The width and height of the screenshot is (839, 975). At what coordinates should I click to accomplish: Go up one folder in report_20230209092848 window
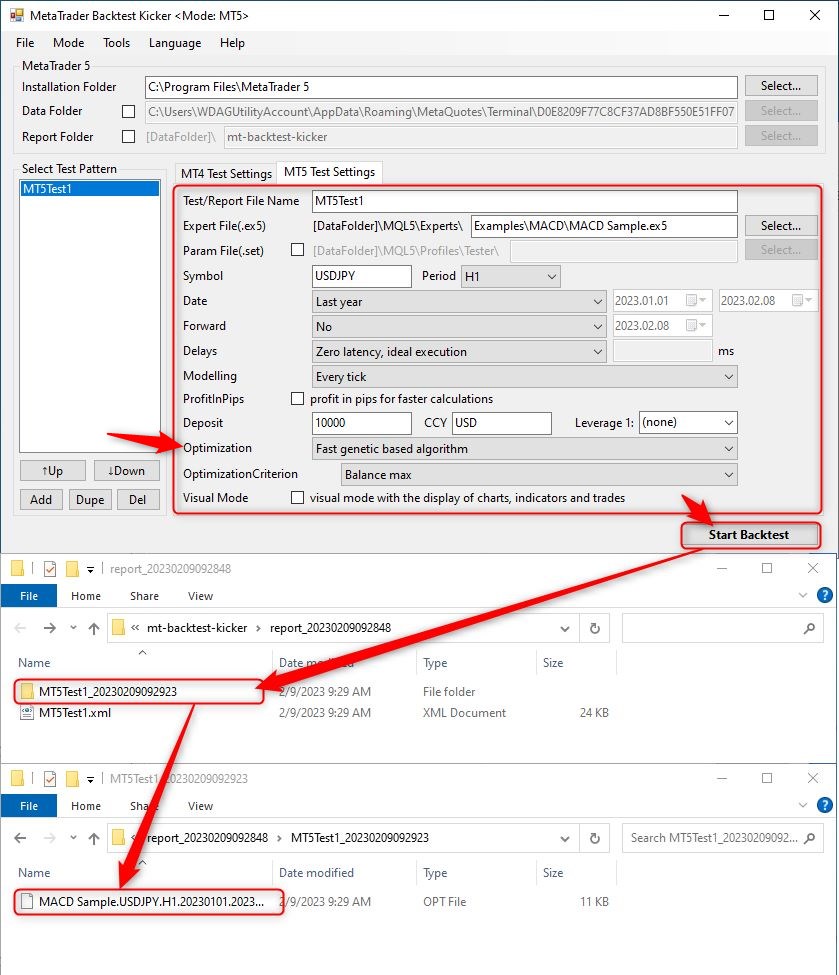click(x=94, y=628)
